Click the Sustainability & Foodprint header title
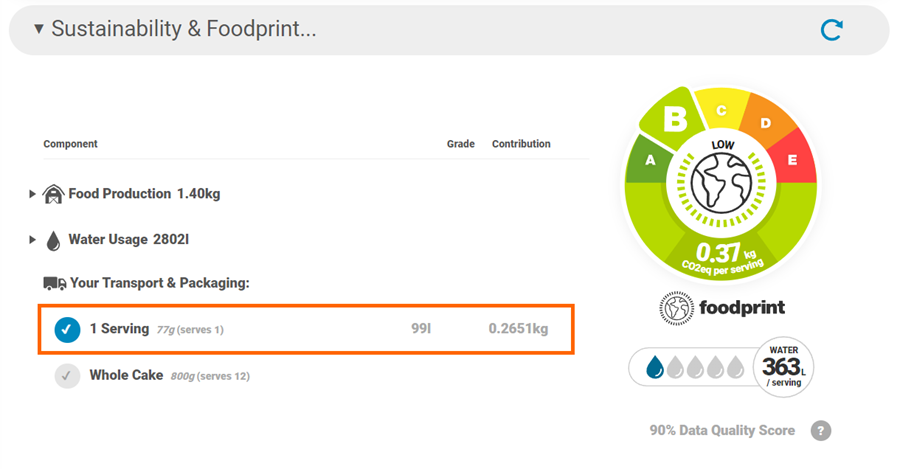 [184, 29]
